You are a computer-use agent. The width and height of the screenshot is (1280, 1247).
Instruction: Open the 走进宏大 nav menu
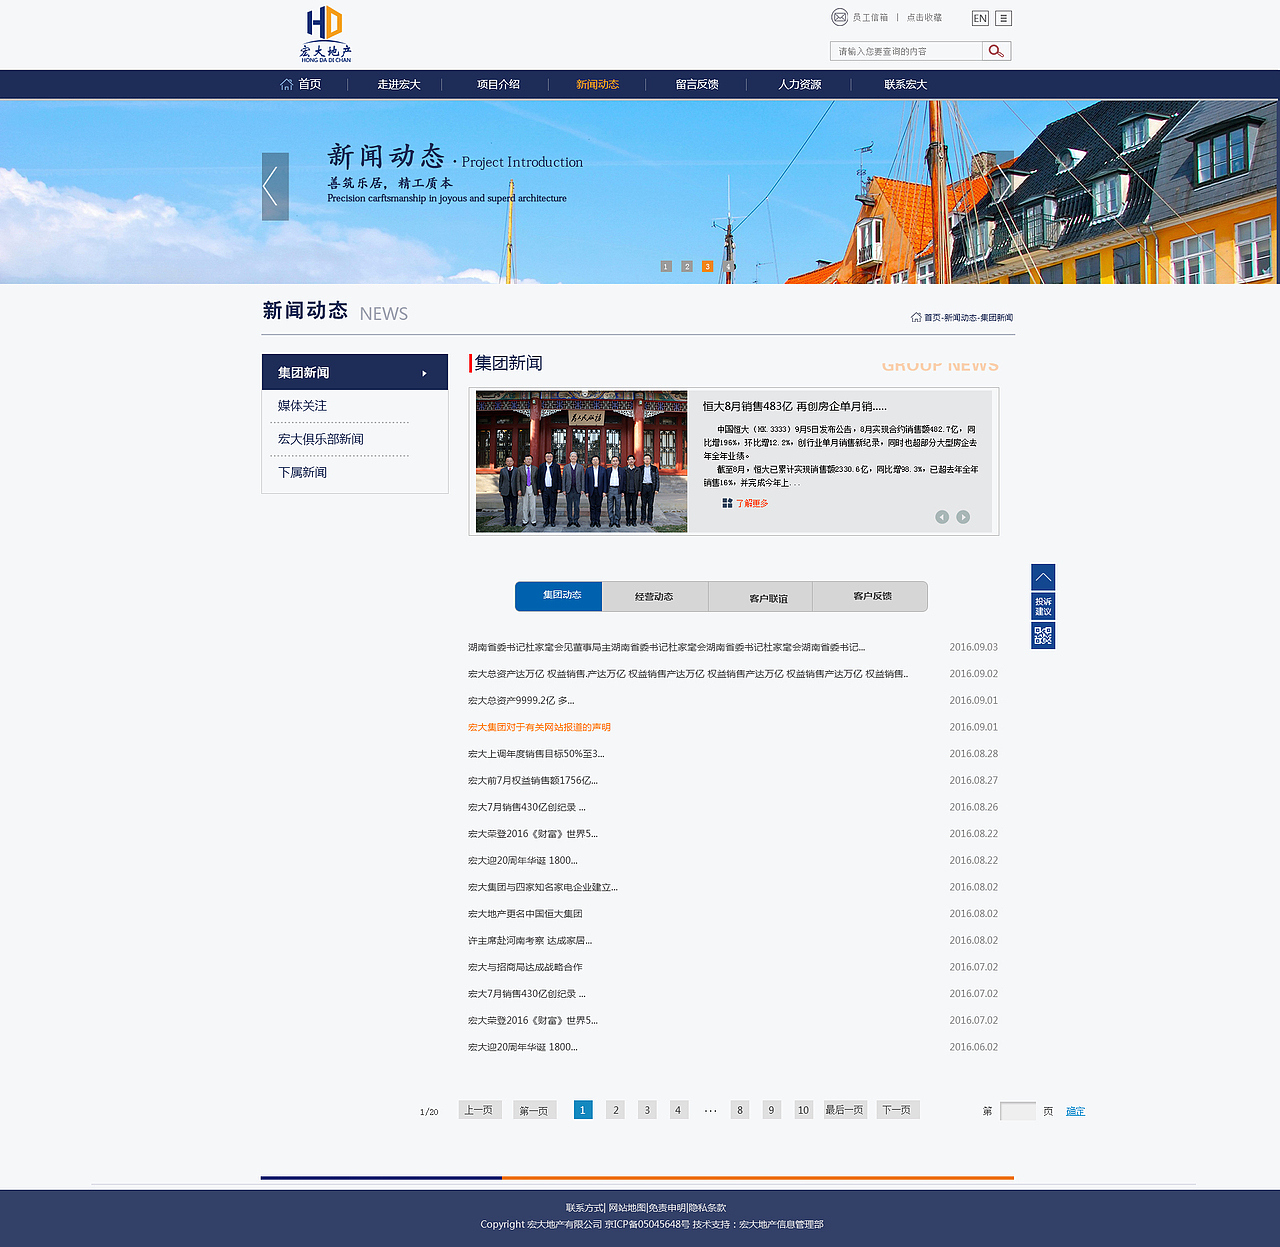tap(399, 84)
